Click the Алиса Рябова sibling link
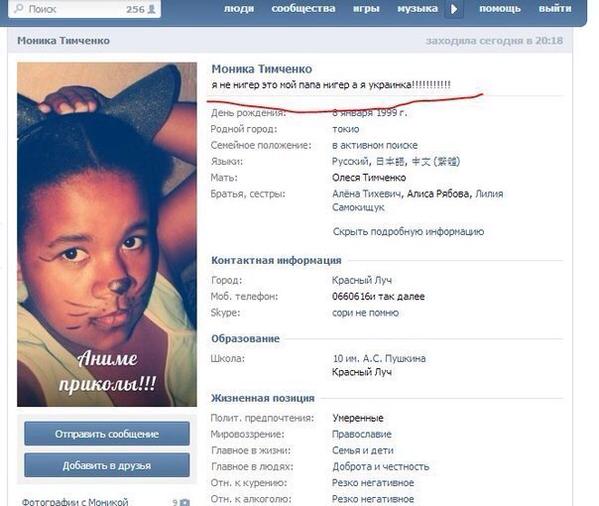 (x=438, y=194)
